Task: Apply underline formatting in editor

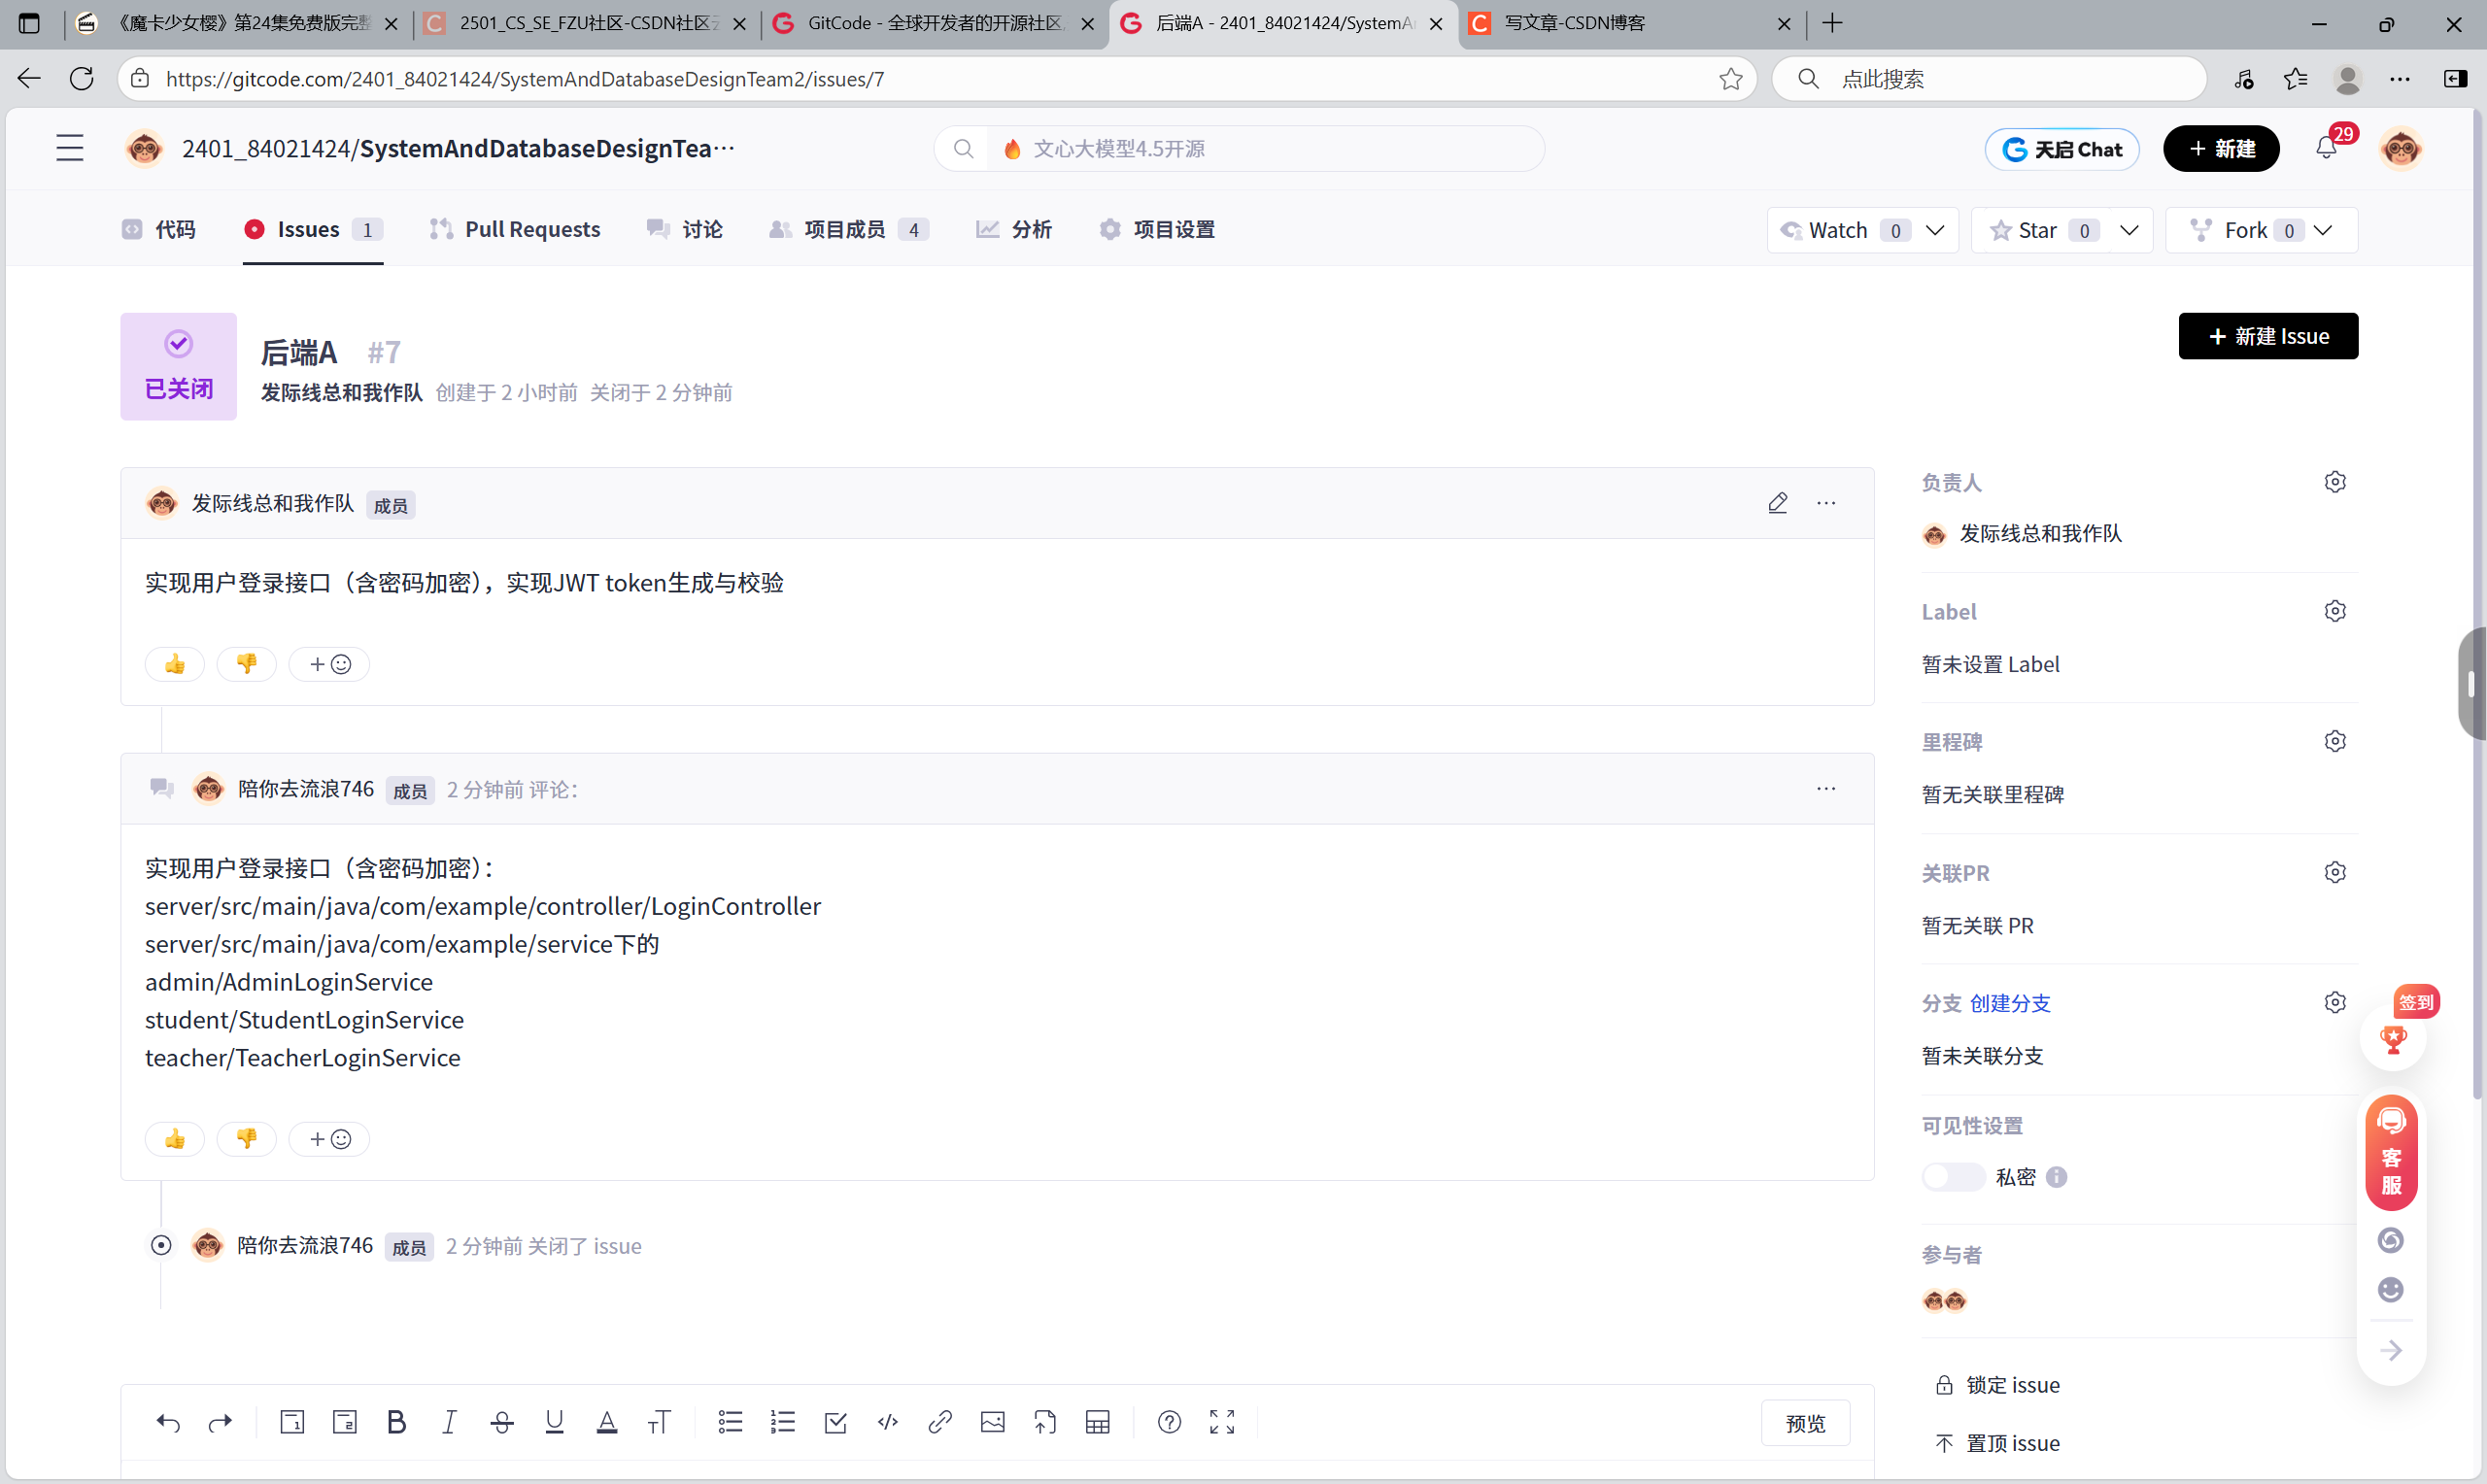Action: coord(554,1422)
